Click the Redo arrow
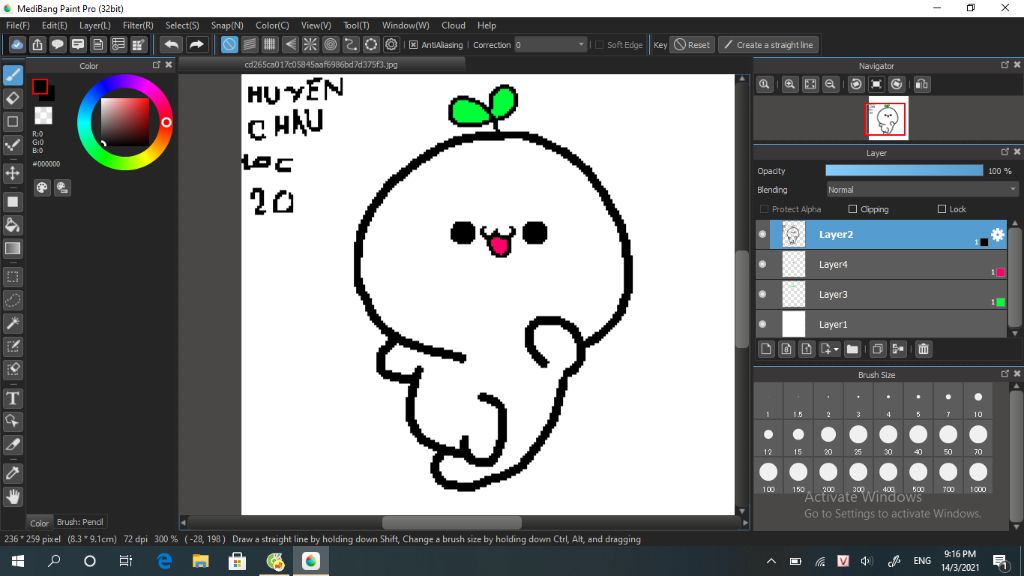 [x=196, y=44]
